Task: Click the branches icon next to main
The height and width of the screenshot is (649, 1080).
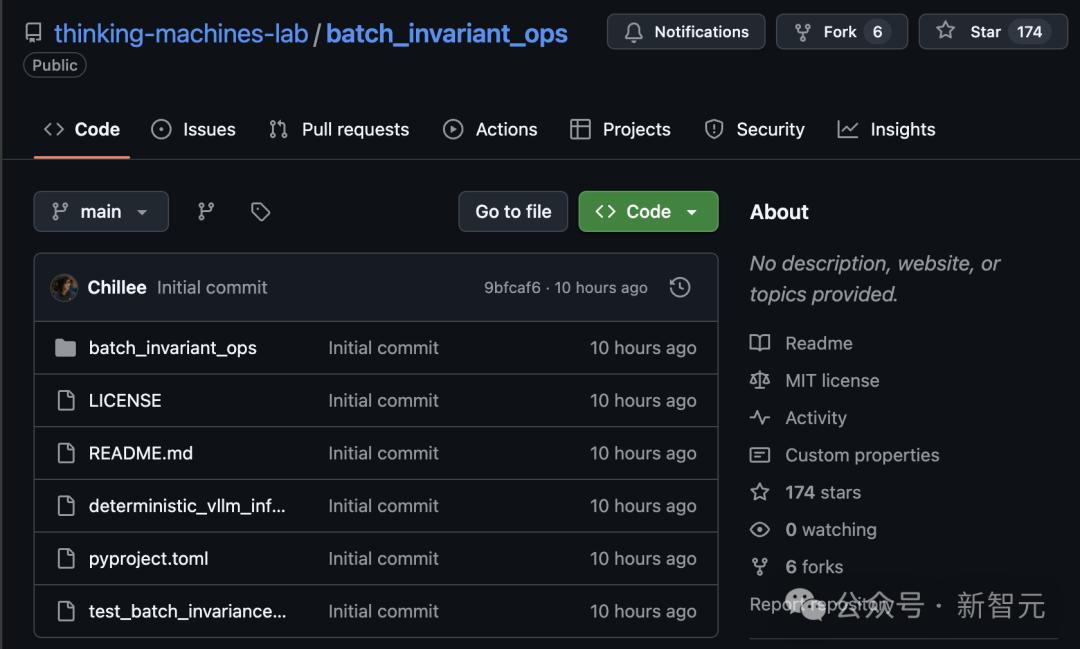Action: (206, 211)
